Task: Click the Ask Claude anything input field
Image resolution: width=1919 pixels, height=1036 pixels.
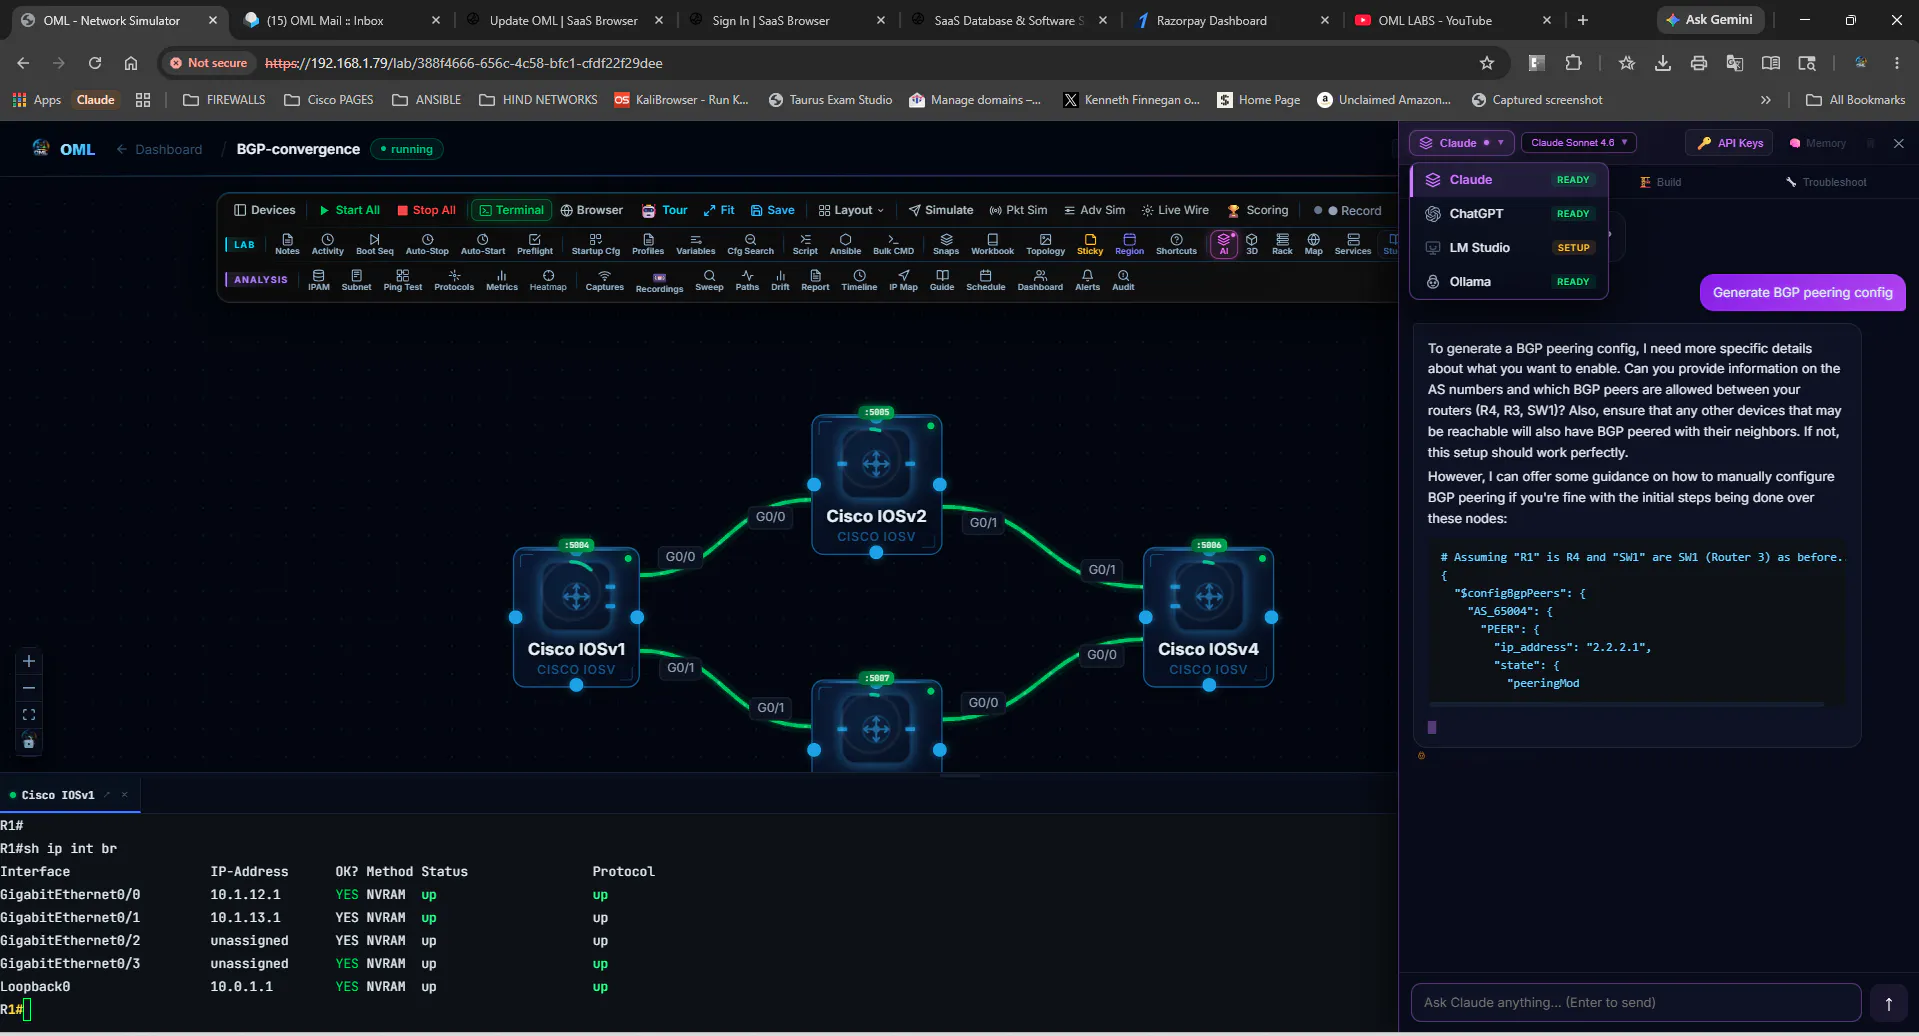Action: pyautogui.click(x=1635, y=1002)
